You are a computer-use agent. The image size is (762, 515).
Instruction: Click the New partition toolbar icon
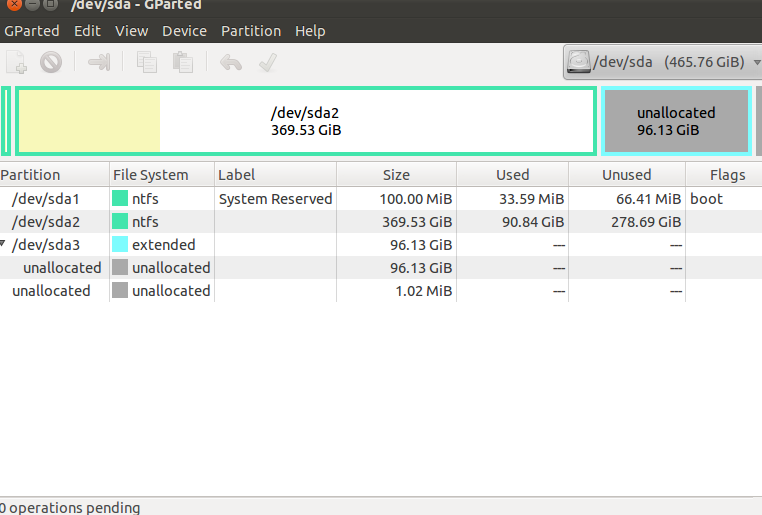pos(17,62)
